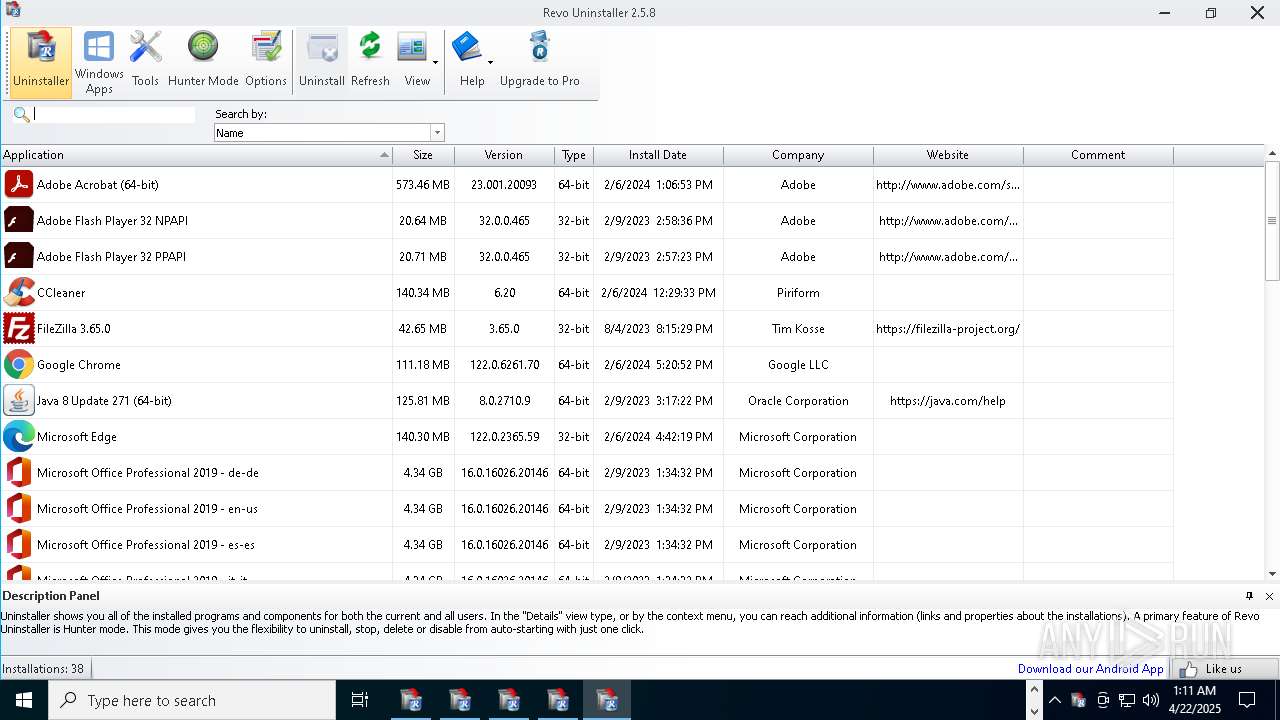Viewport: 1280px width, 720px height.
Task: Open the Windows Apps view
Action: (99, 62)
